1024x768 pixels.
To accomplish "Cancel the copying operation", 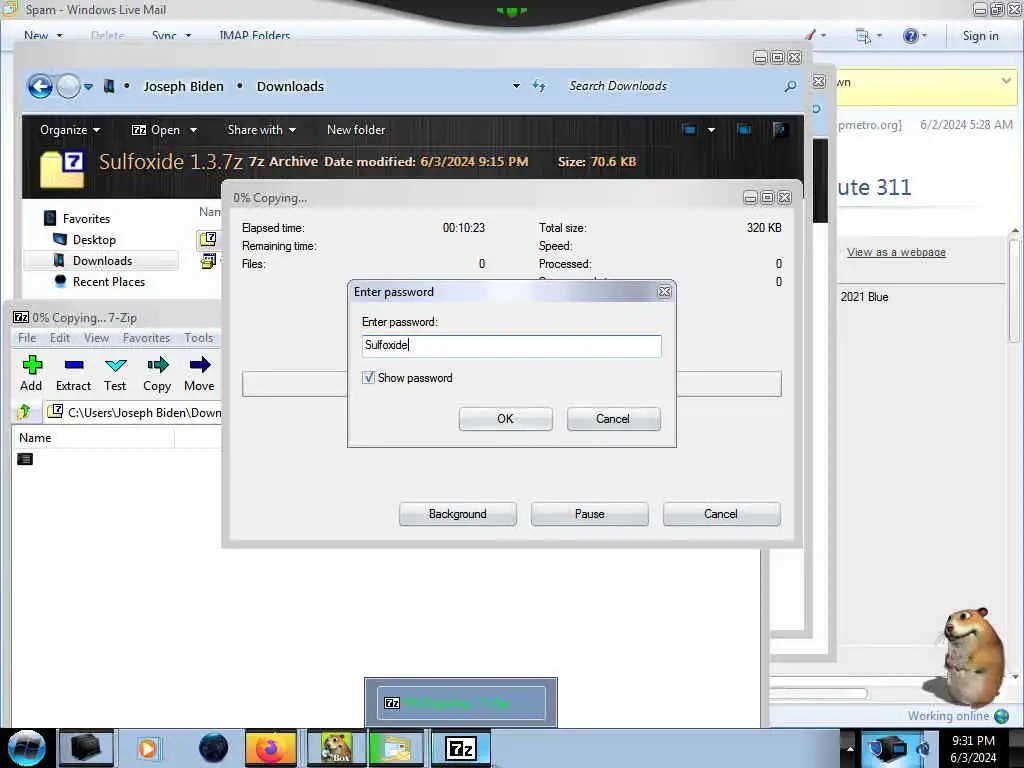I will [x=721, y=514].
